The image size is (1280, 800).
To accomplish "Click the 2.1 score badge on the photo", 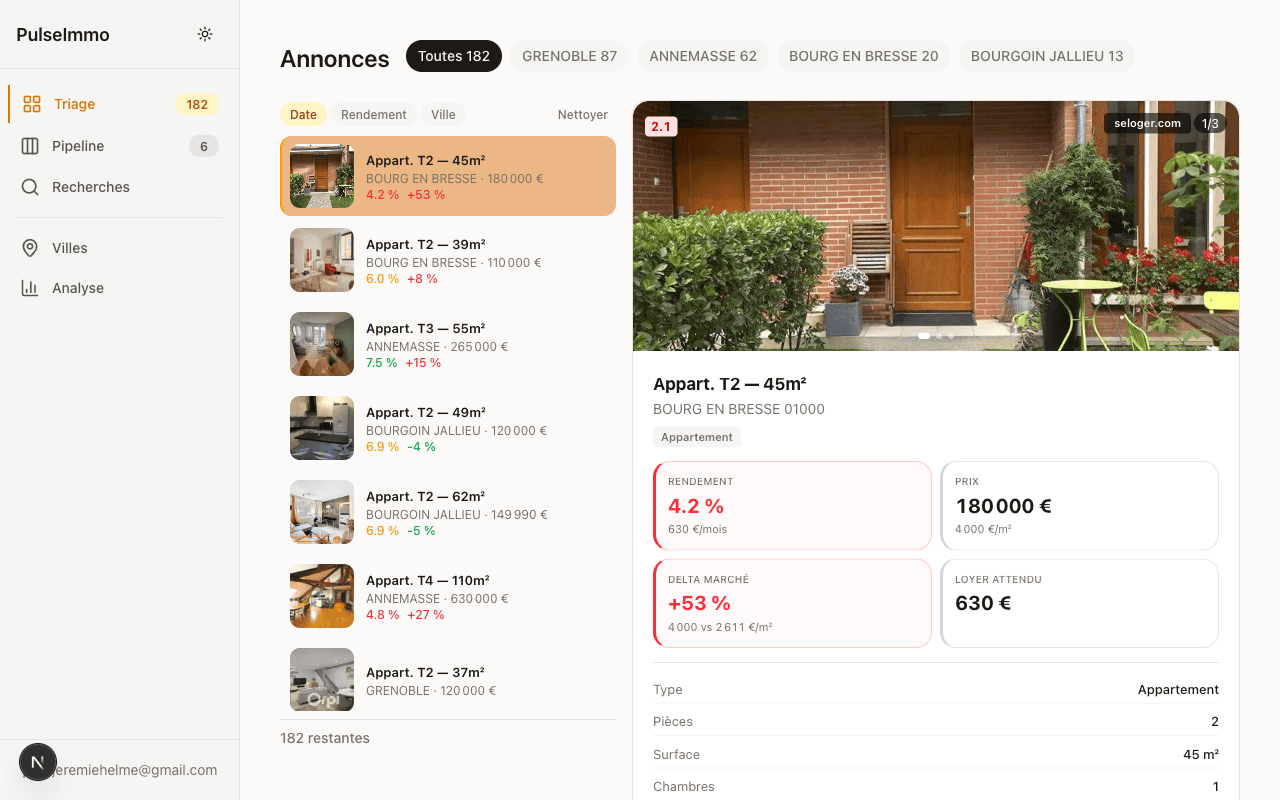I will [x=661, y=126].
